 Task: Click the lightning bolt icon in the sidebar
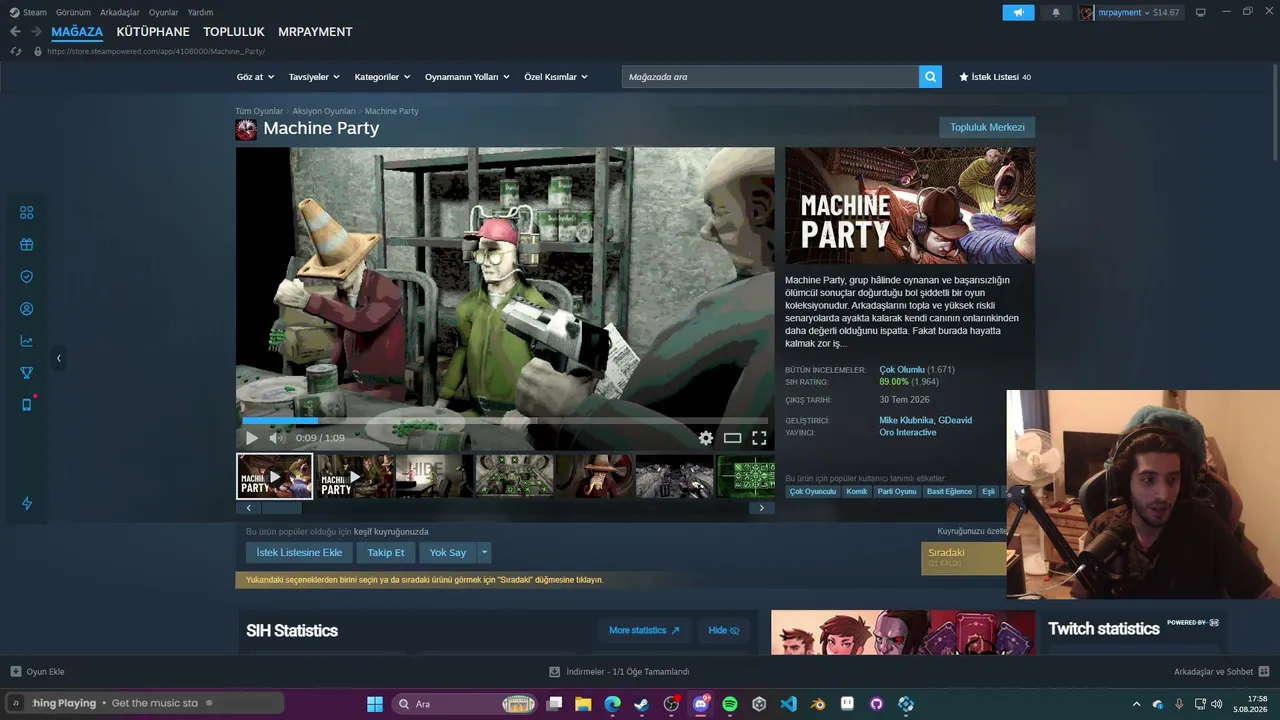point(27,503)
